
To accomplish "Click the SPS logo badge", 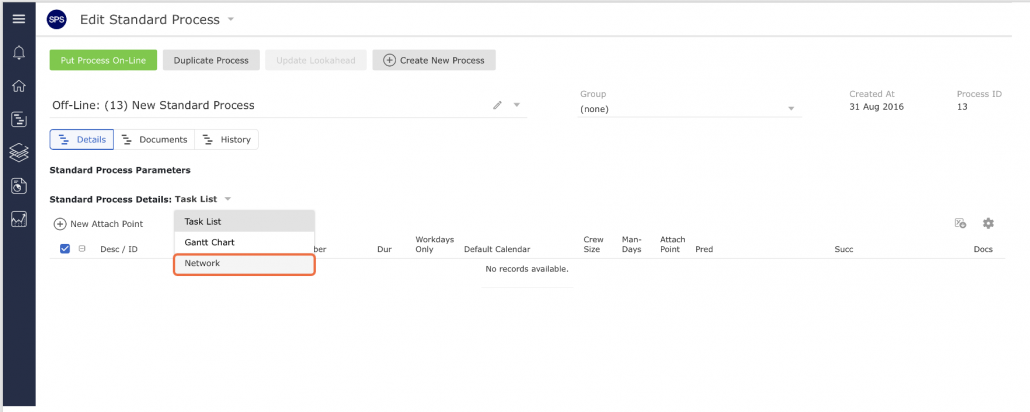I will click(56, 20).
